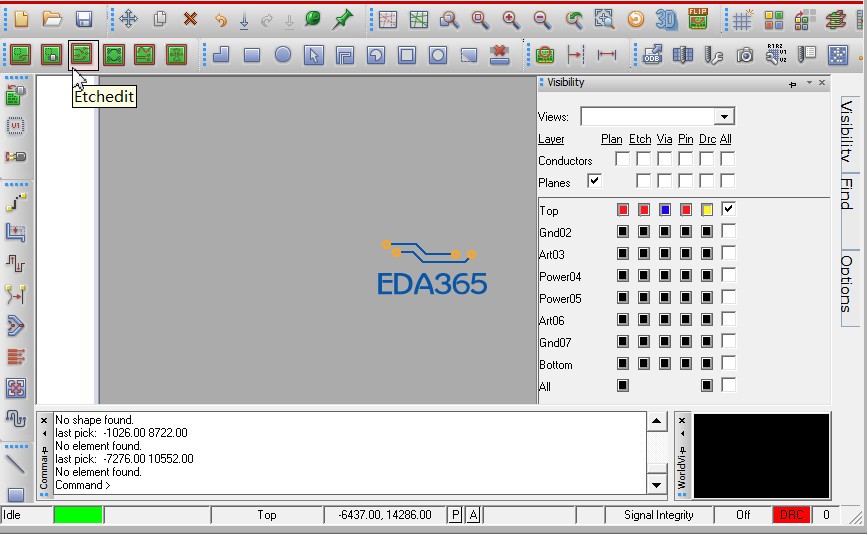The width and height of the screenshot is (867, 534).
Task: Select the Move tool with four arrows
Action: (128, 19)
